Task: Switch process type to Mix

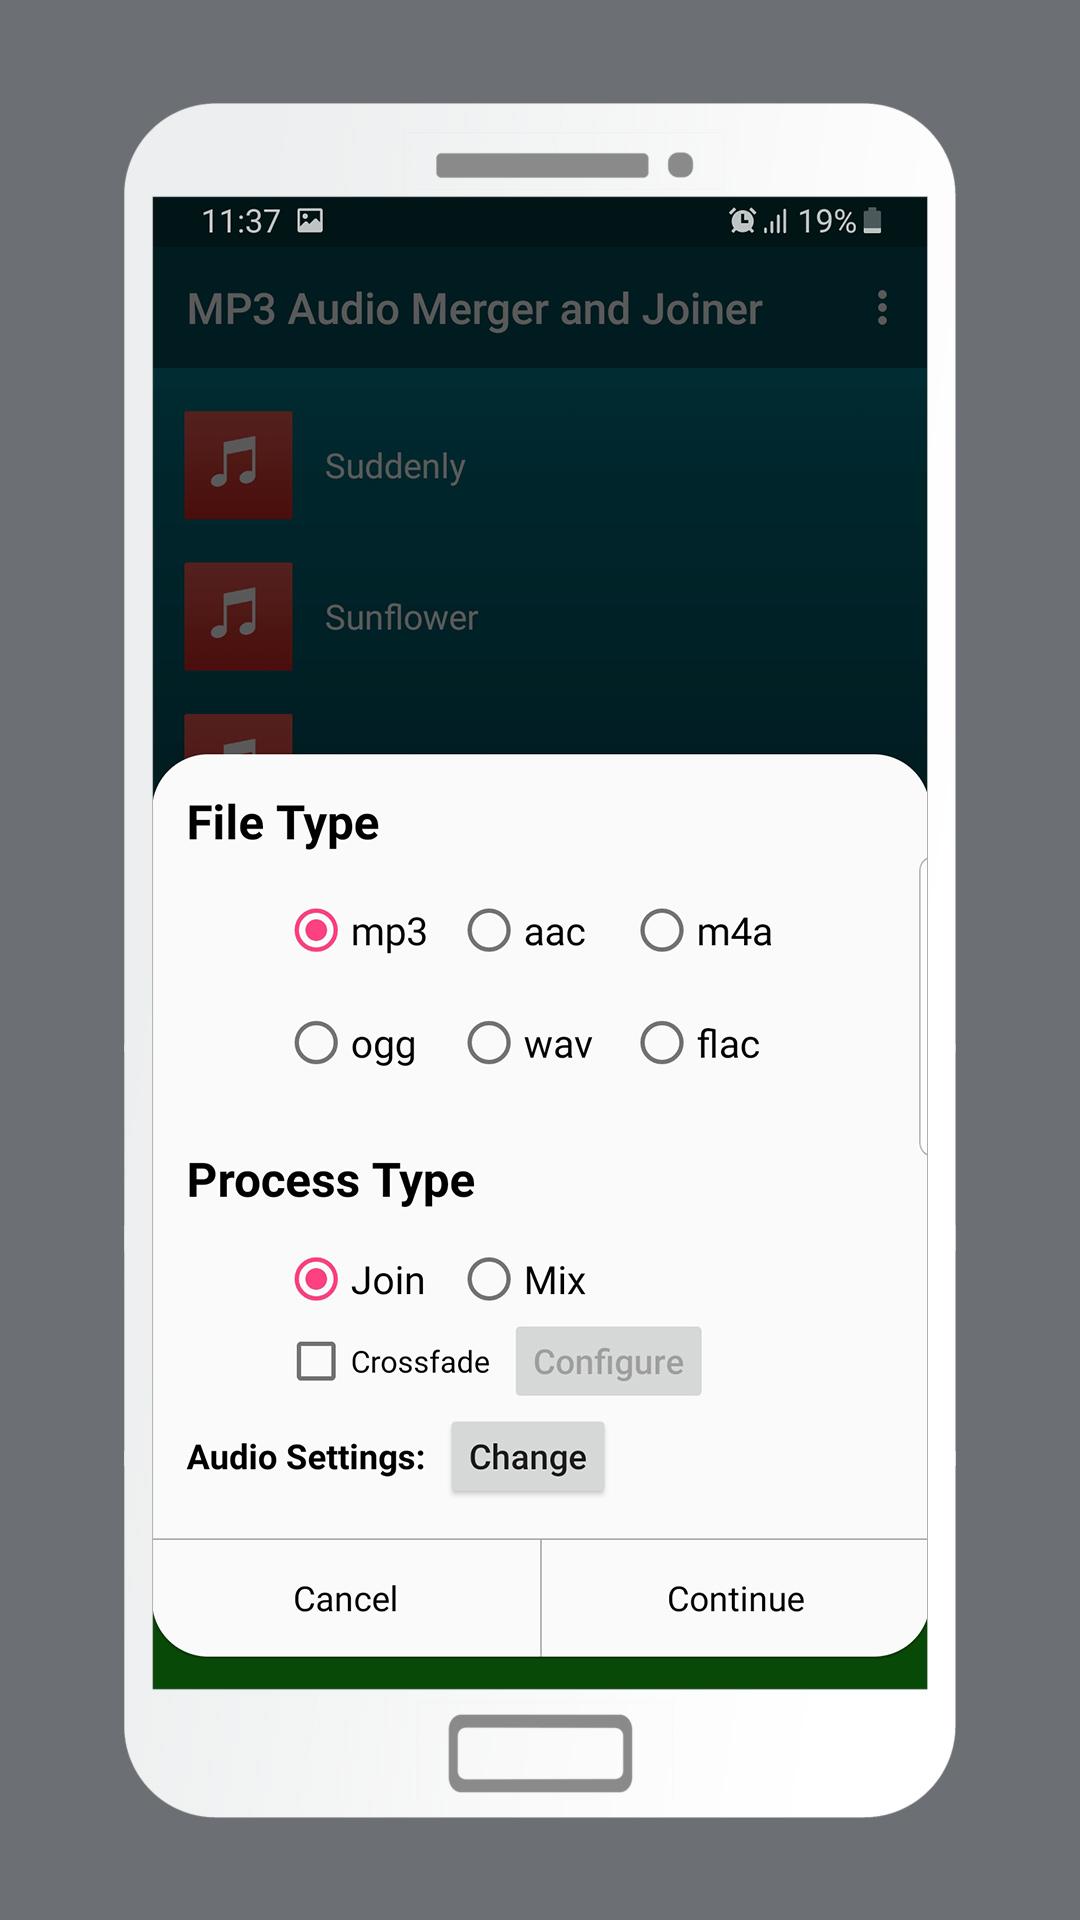Action: 489,1279
